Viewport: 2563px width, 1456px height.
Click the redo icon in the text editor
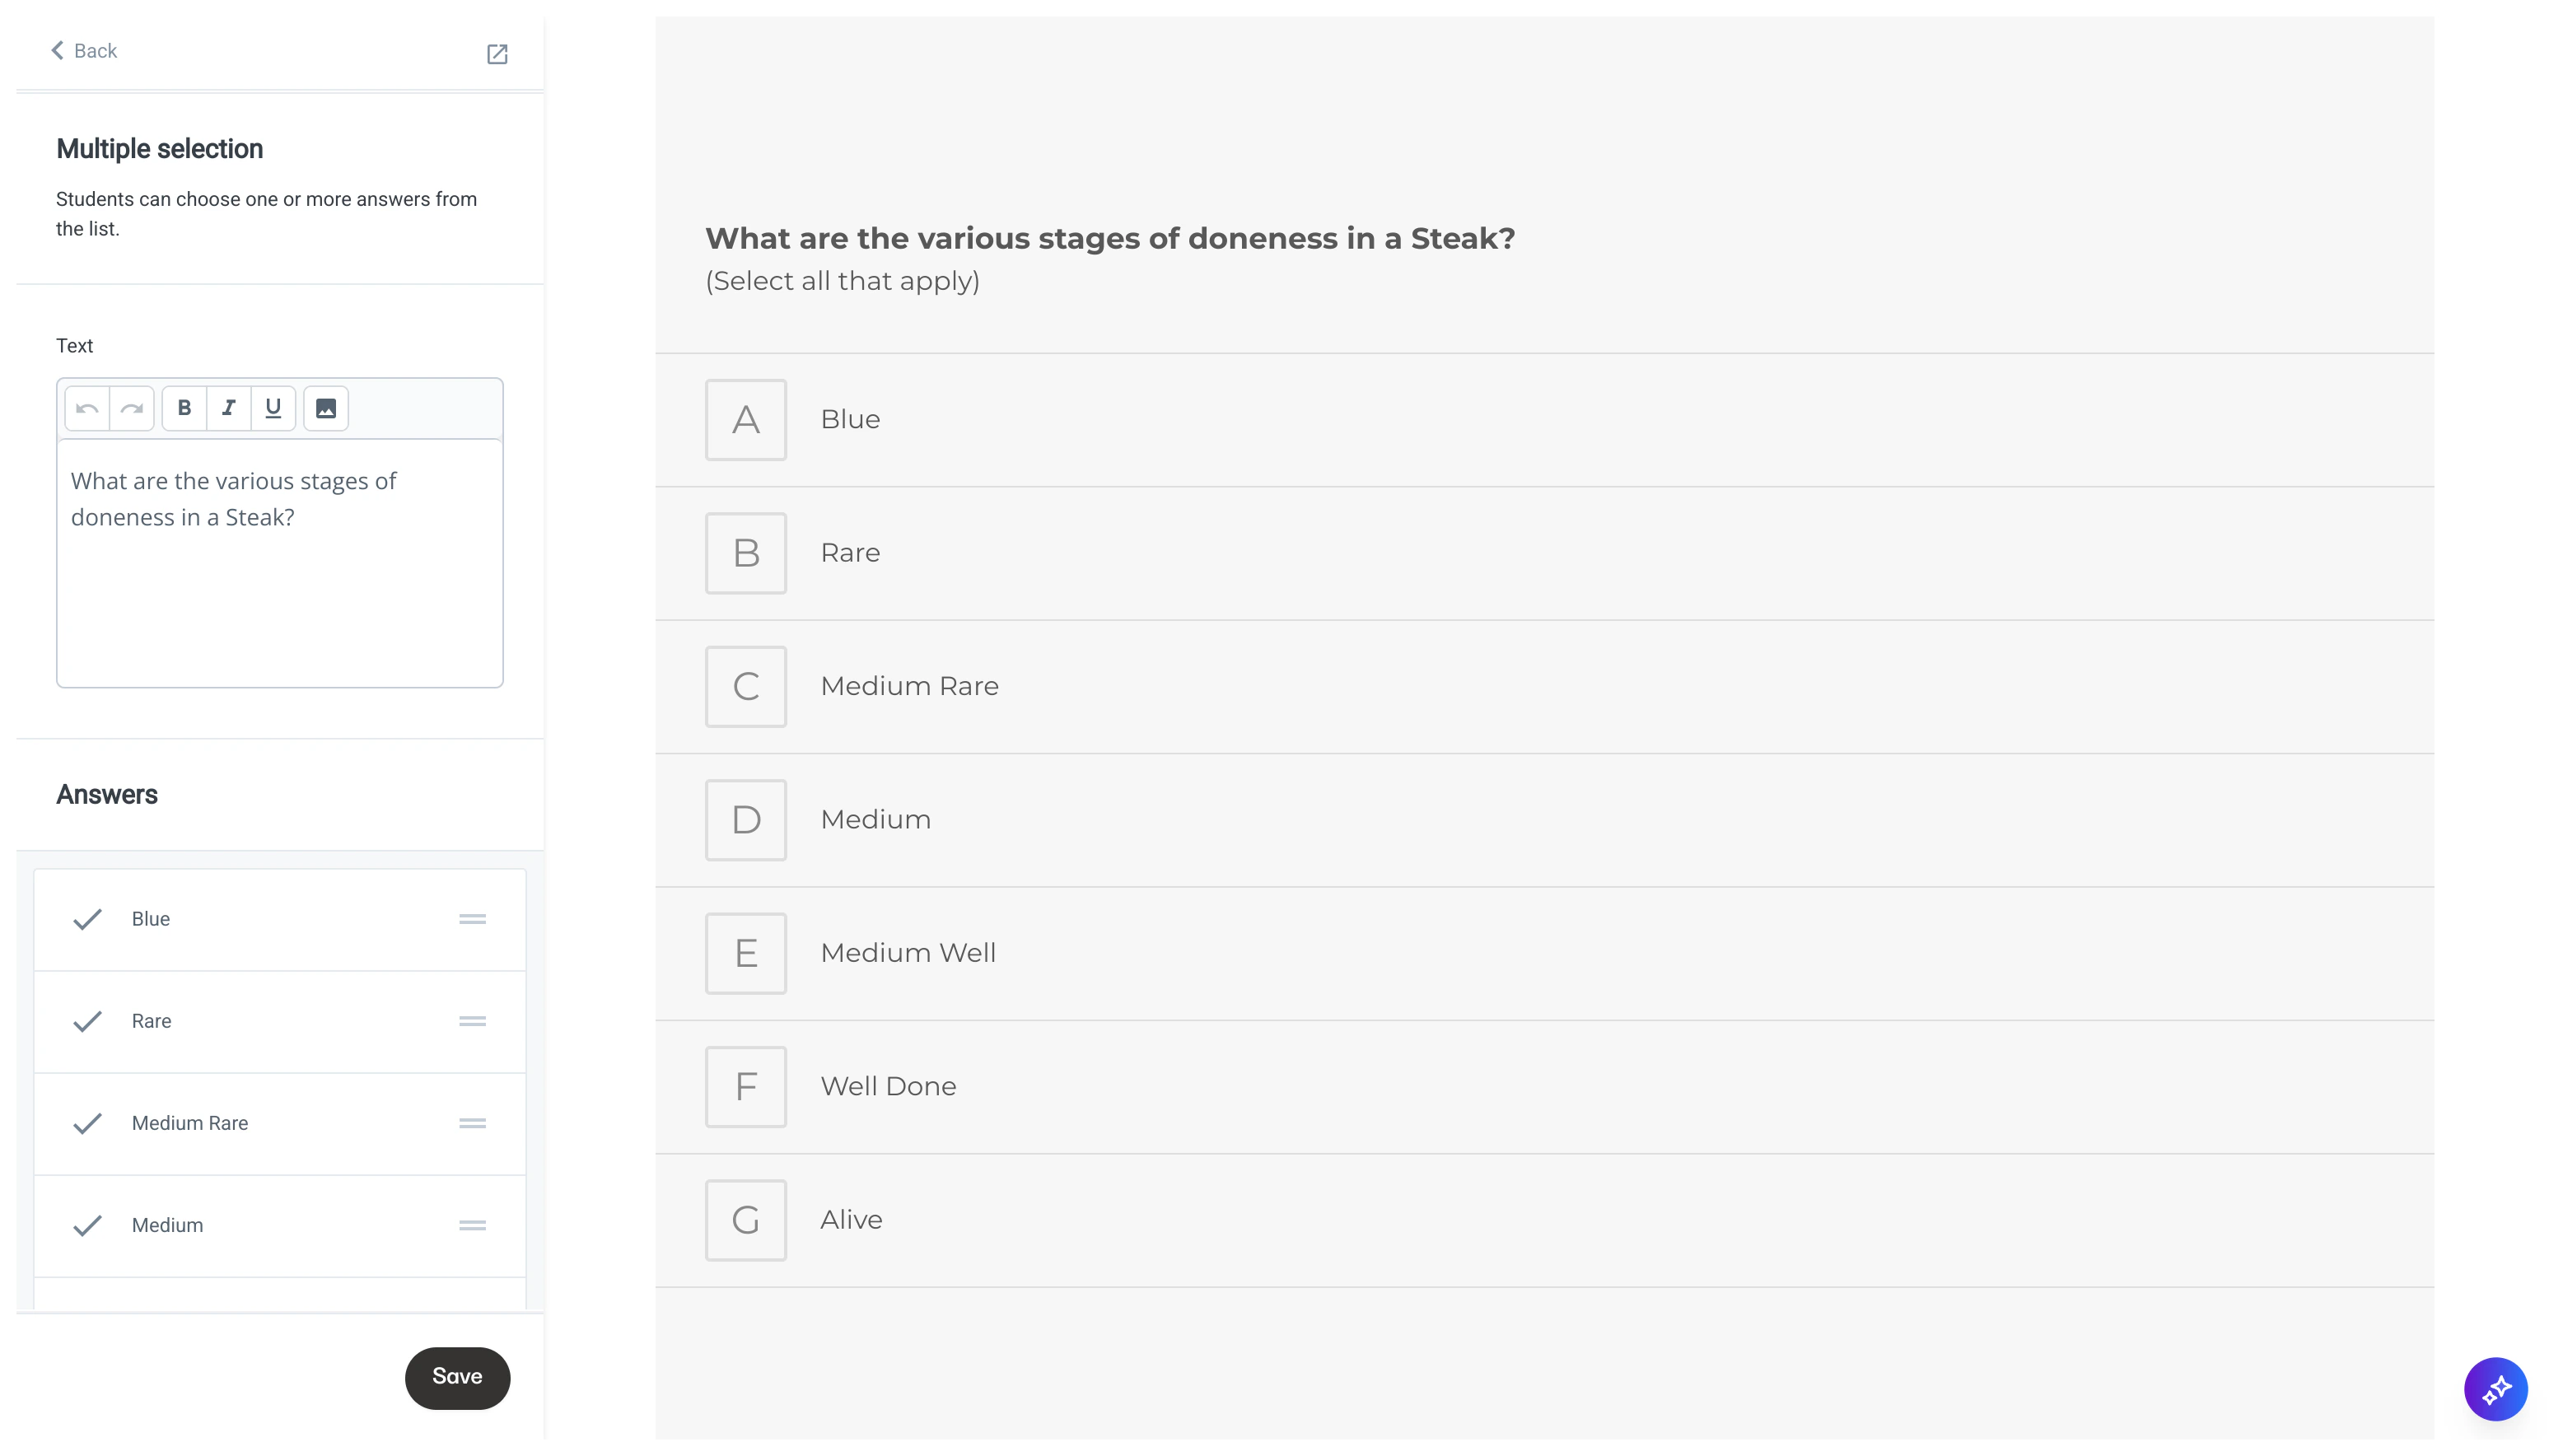click(132, 408)
